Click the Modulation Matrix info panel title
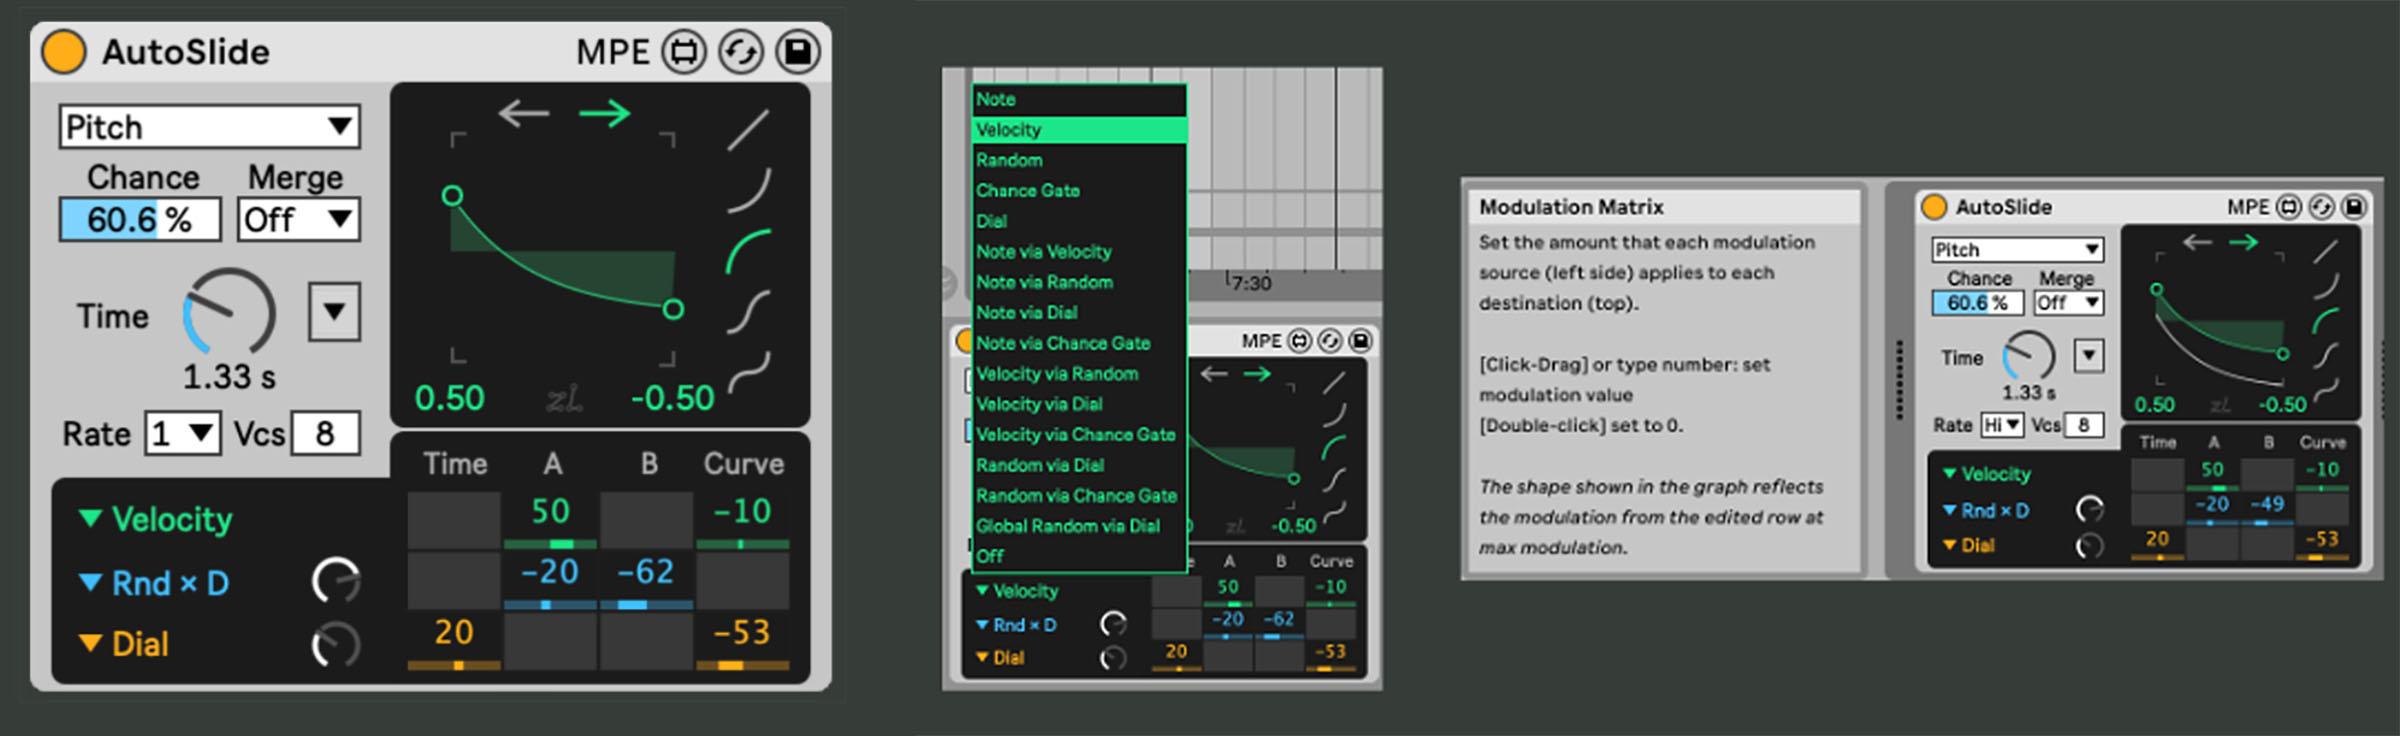Screen dimensions: 2400x736 1571,207
